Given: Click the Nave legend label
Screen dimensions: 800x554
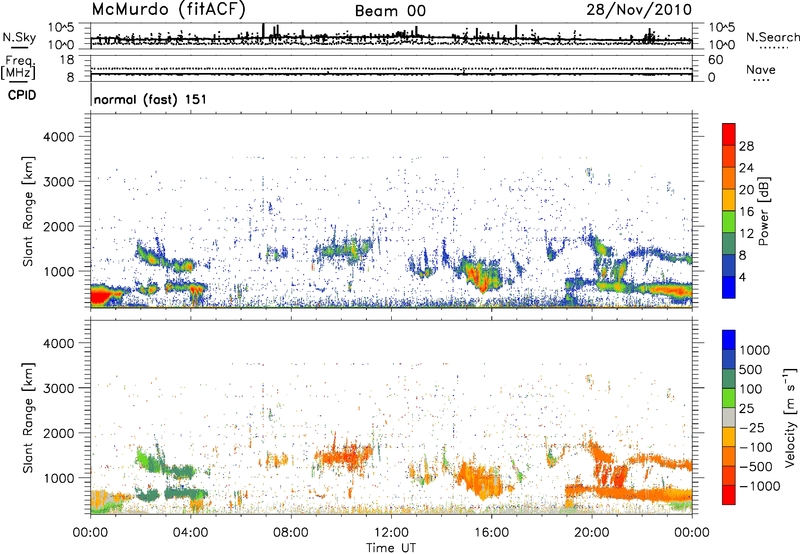Looking at the screenshot, I should [x=760, y=69].
